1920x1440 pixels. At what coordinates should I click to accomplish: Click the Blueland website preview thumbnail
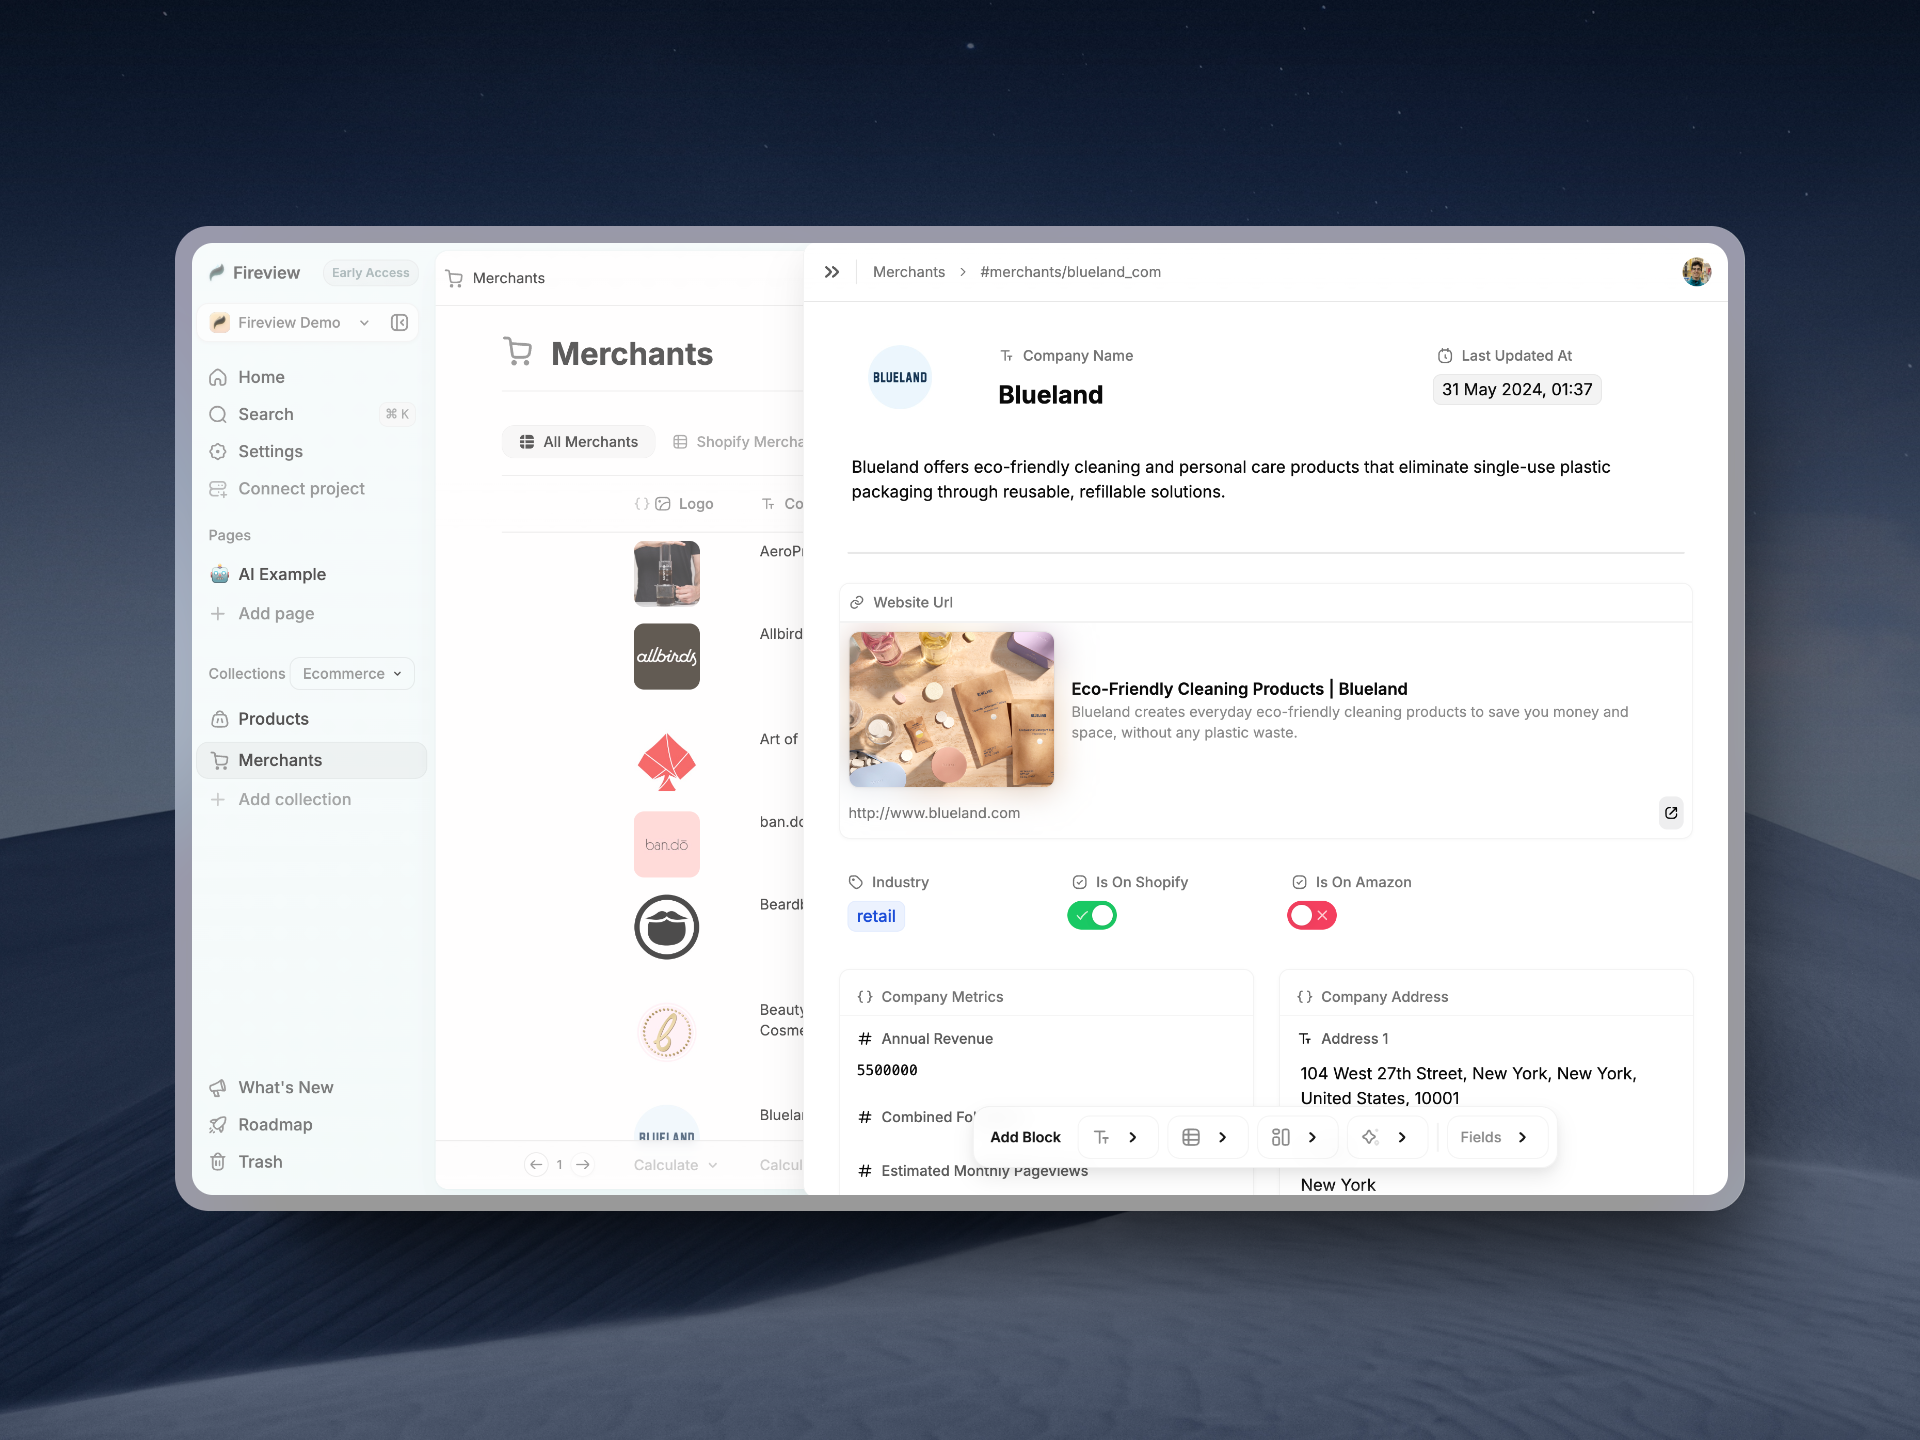pyautogui.click(x=950, y=709)
